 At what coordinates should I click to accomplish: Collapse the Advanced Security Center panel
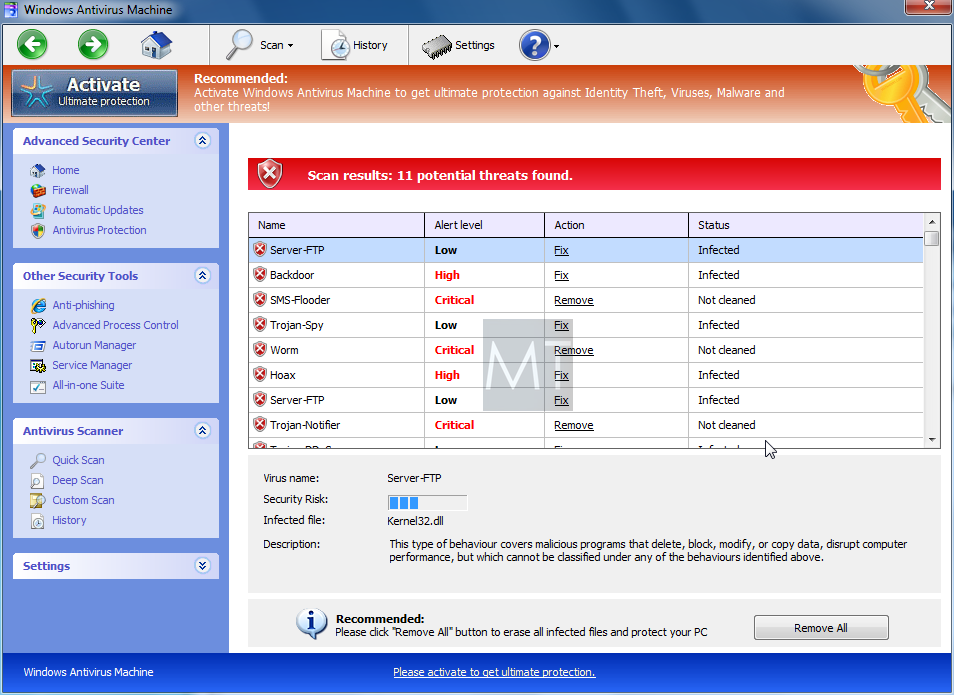coord(203,141)
